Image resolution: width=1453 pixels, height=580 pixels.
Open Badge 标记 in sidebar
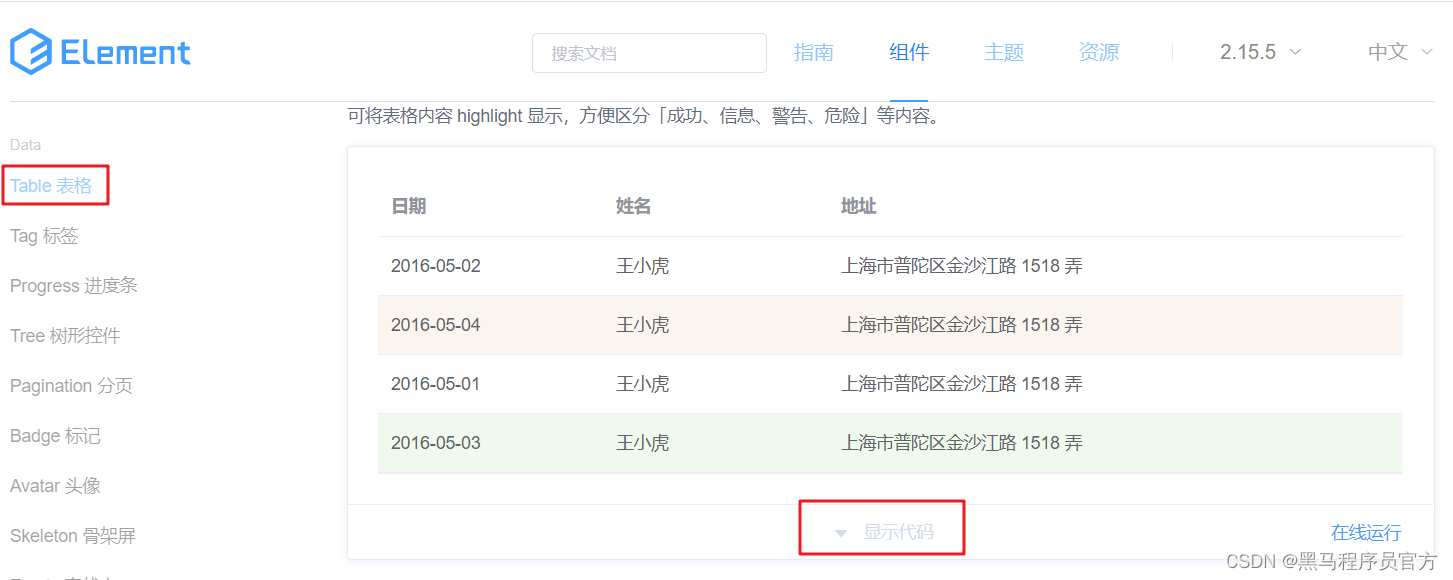point(55,436)
